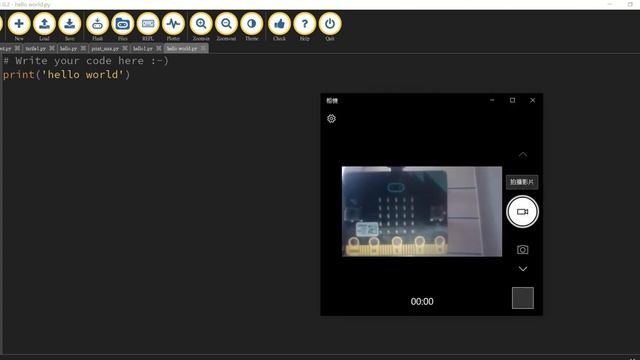The height and width of the screenshot is (360, 640).
Task: Open the last capture thumbnail in Camera
Action: tap(523, 298)
